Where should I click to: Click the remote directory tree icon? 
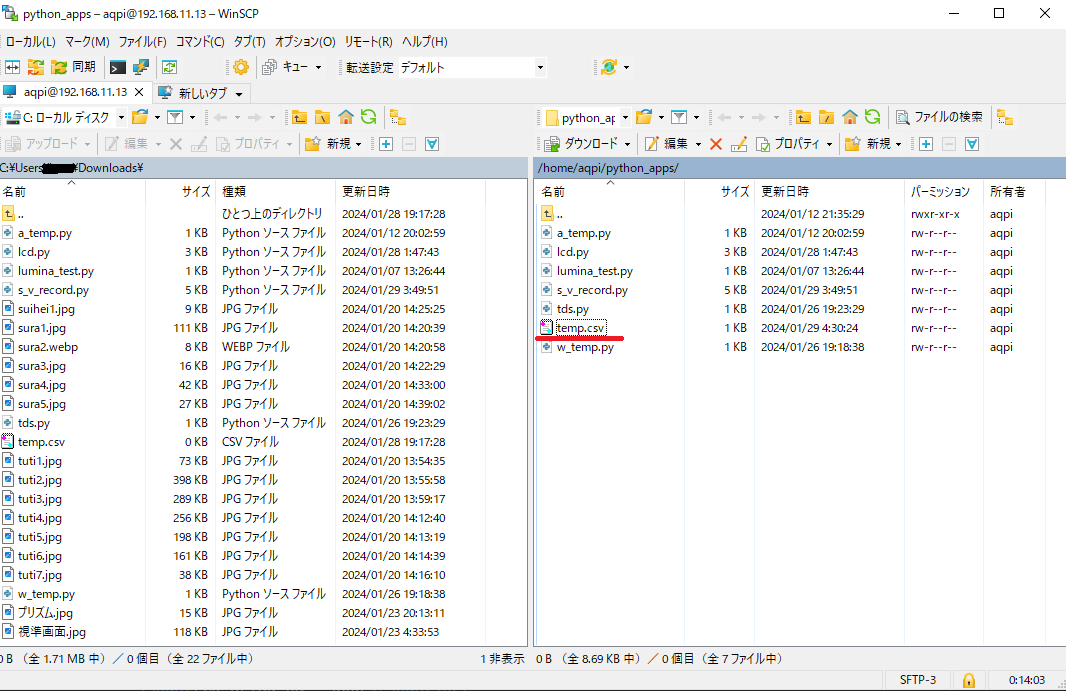[1005, 118]
